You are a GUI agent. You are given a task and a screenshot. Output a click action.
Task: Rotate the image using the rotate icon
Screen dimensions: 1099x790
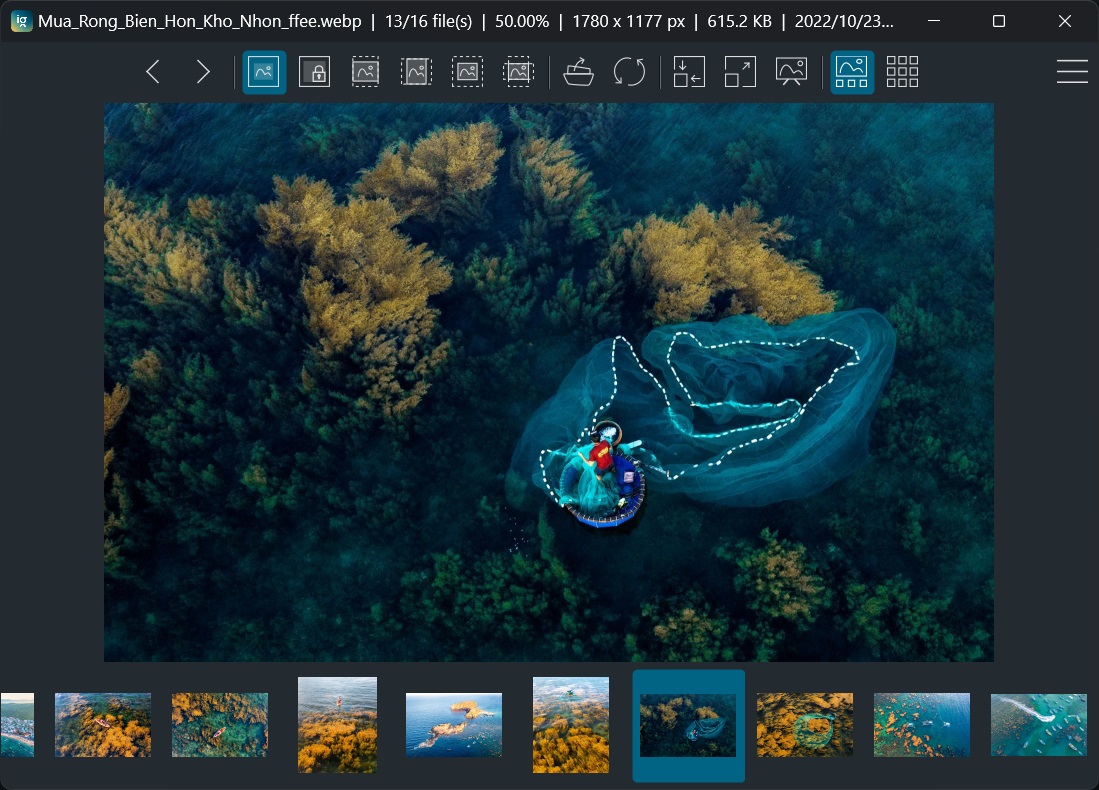[x=630, y=71]
